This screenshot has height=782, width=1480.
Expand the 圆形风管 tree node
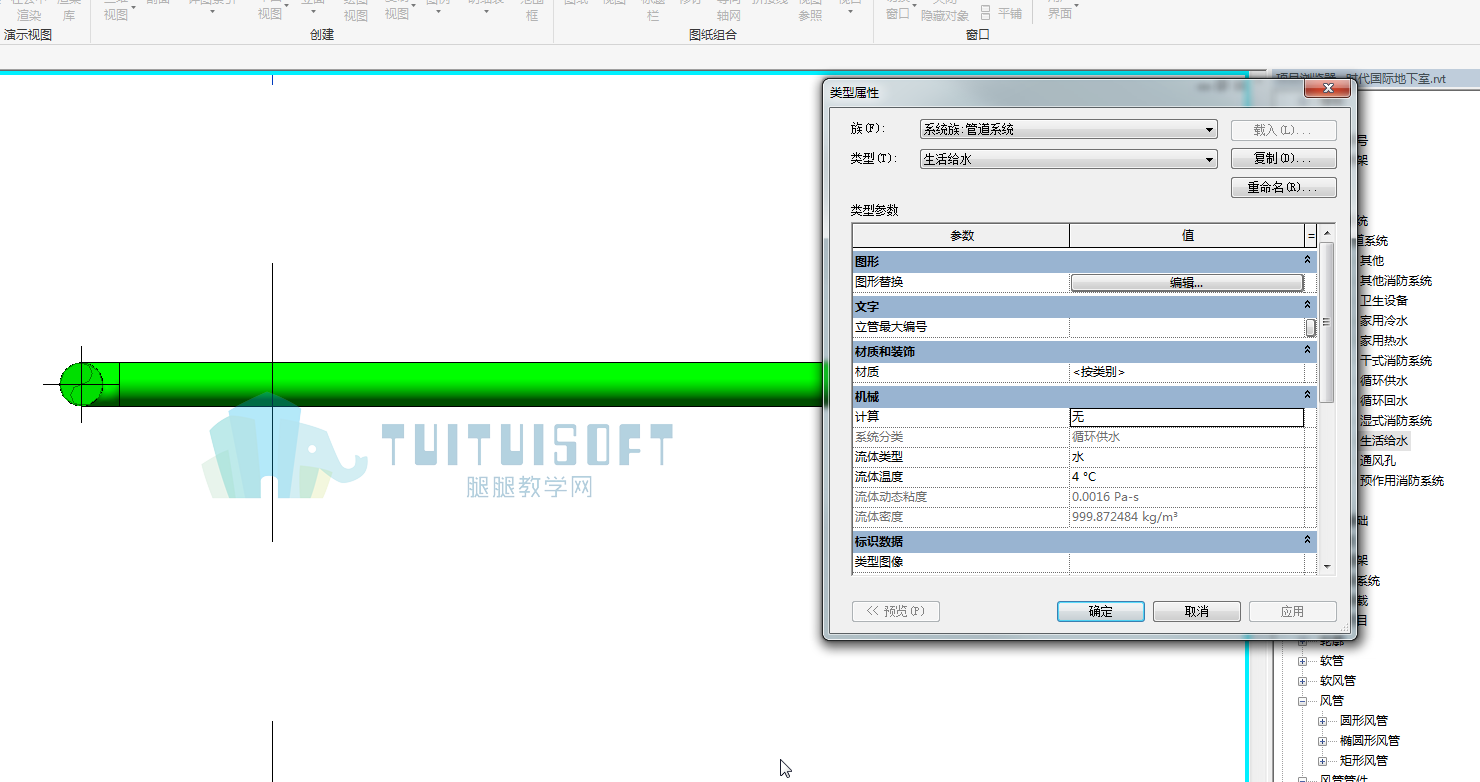[x=1322, y=721]
